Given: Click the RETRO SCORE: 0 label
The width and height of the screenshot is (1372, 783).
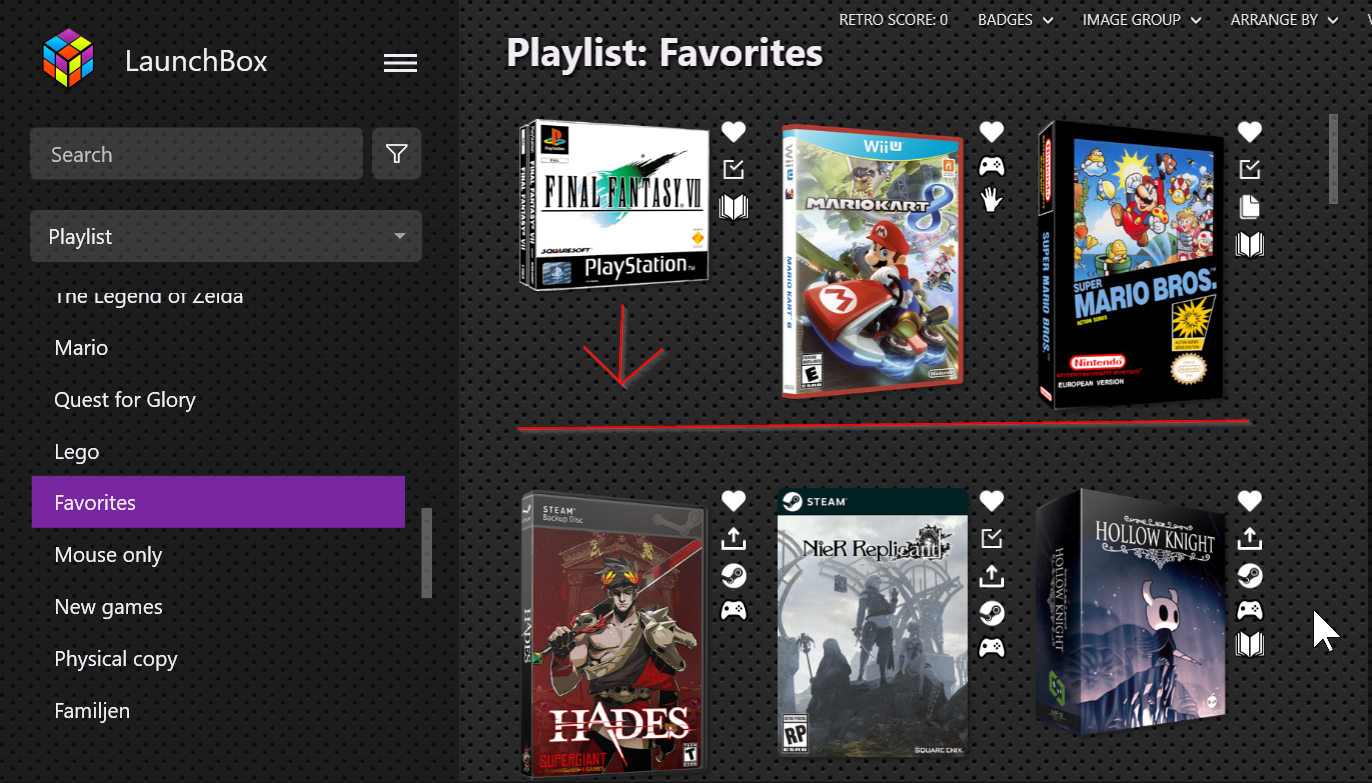Looking at the screenshot, I should [893, 19].
